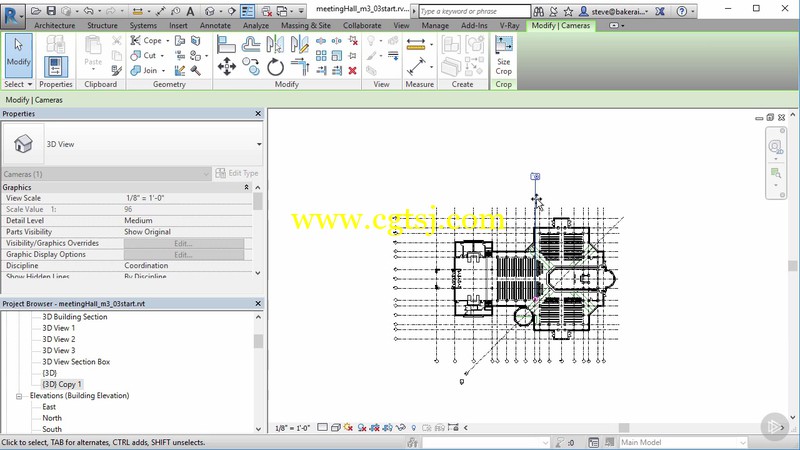Select the Trim/Extend to Corner tool
The image size is (800, 450).
pos(300,67)
